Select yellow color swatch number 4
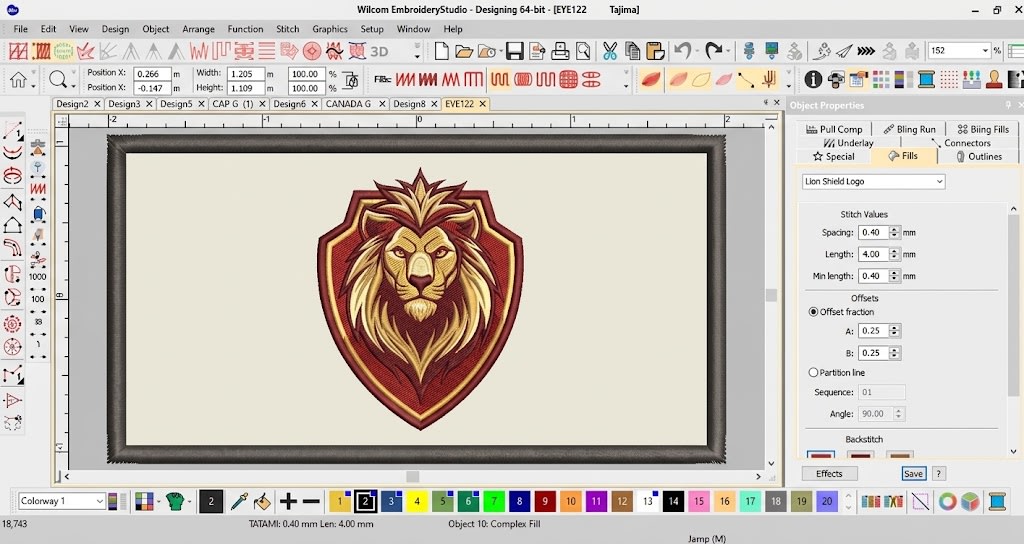Viewport: 1024px width, 544px height. pyautogui.click(x=417, y=502)
